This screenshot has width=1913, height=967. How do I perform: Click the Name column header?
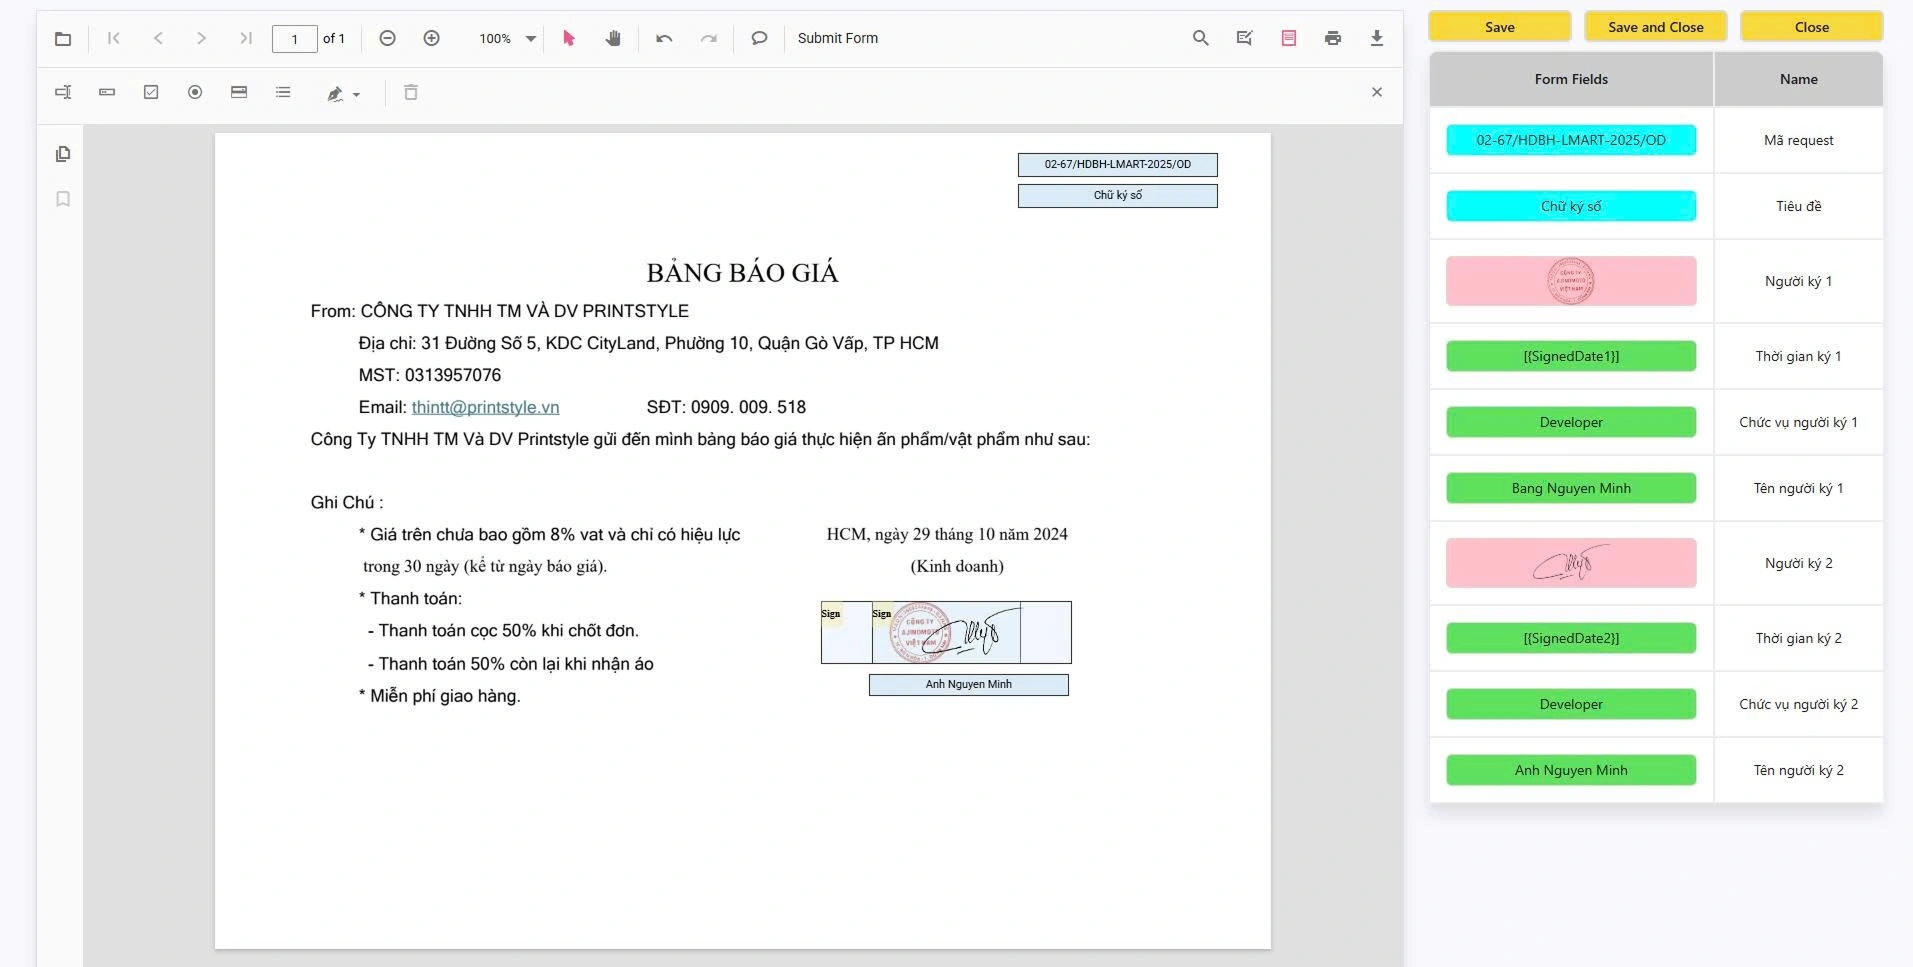point(1798,79)
